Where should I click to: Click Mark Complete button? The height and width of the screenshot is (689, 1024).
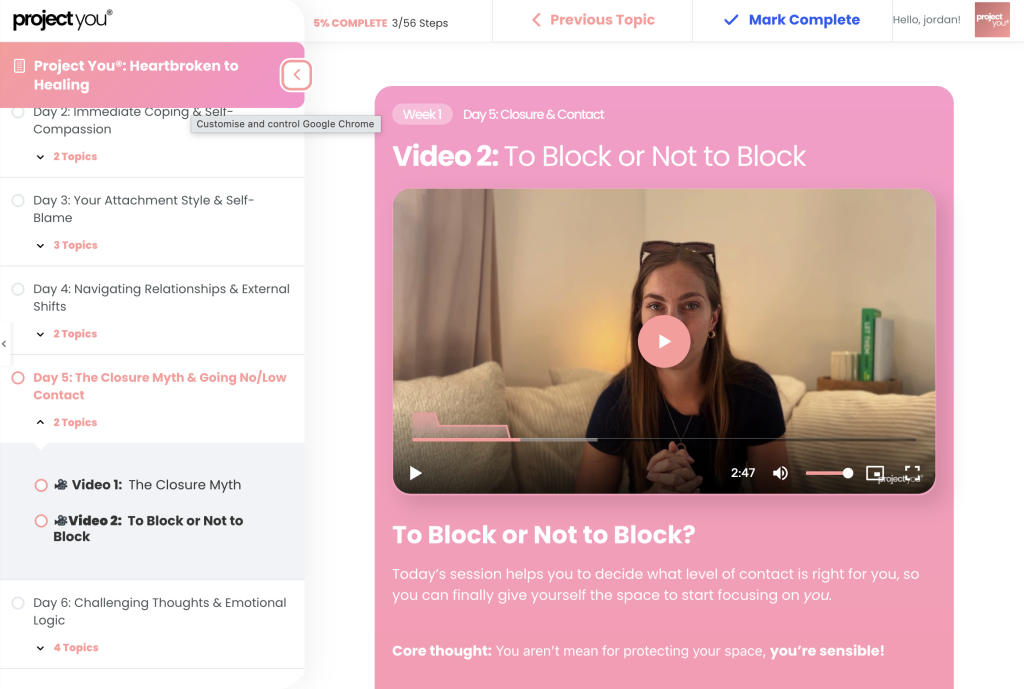tap(791, 20)
